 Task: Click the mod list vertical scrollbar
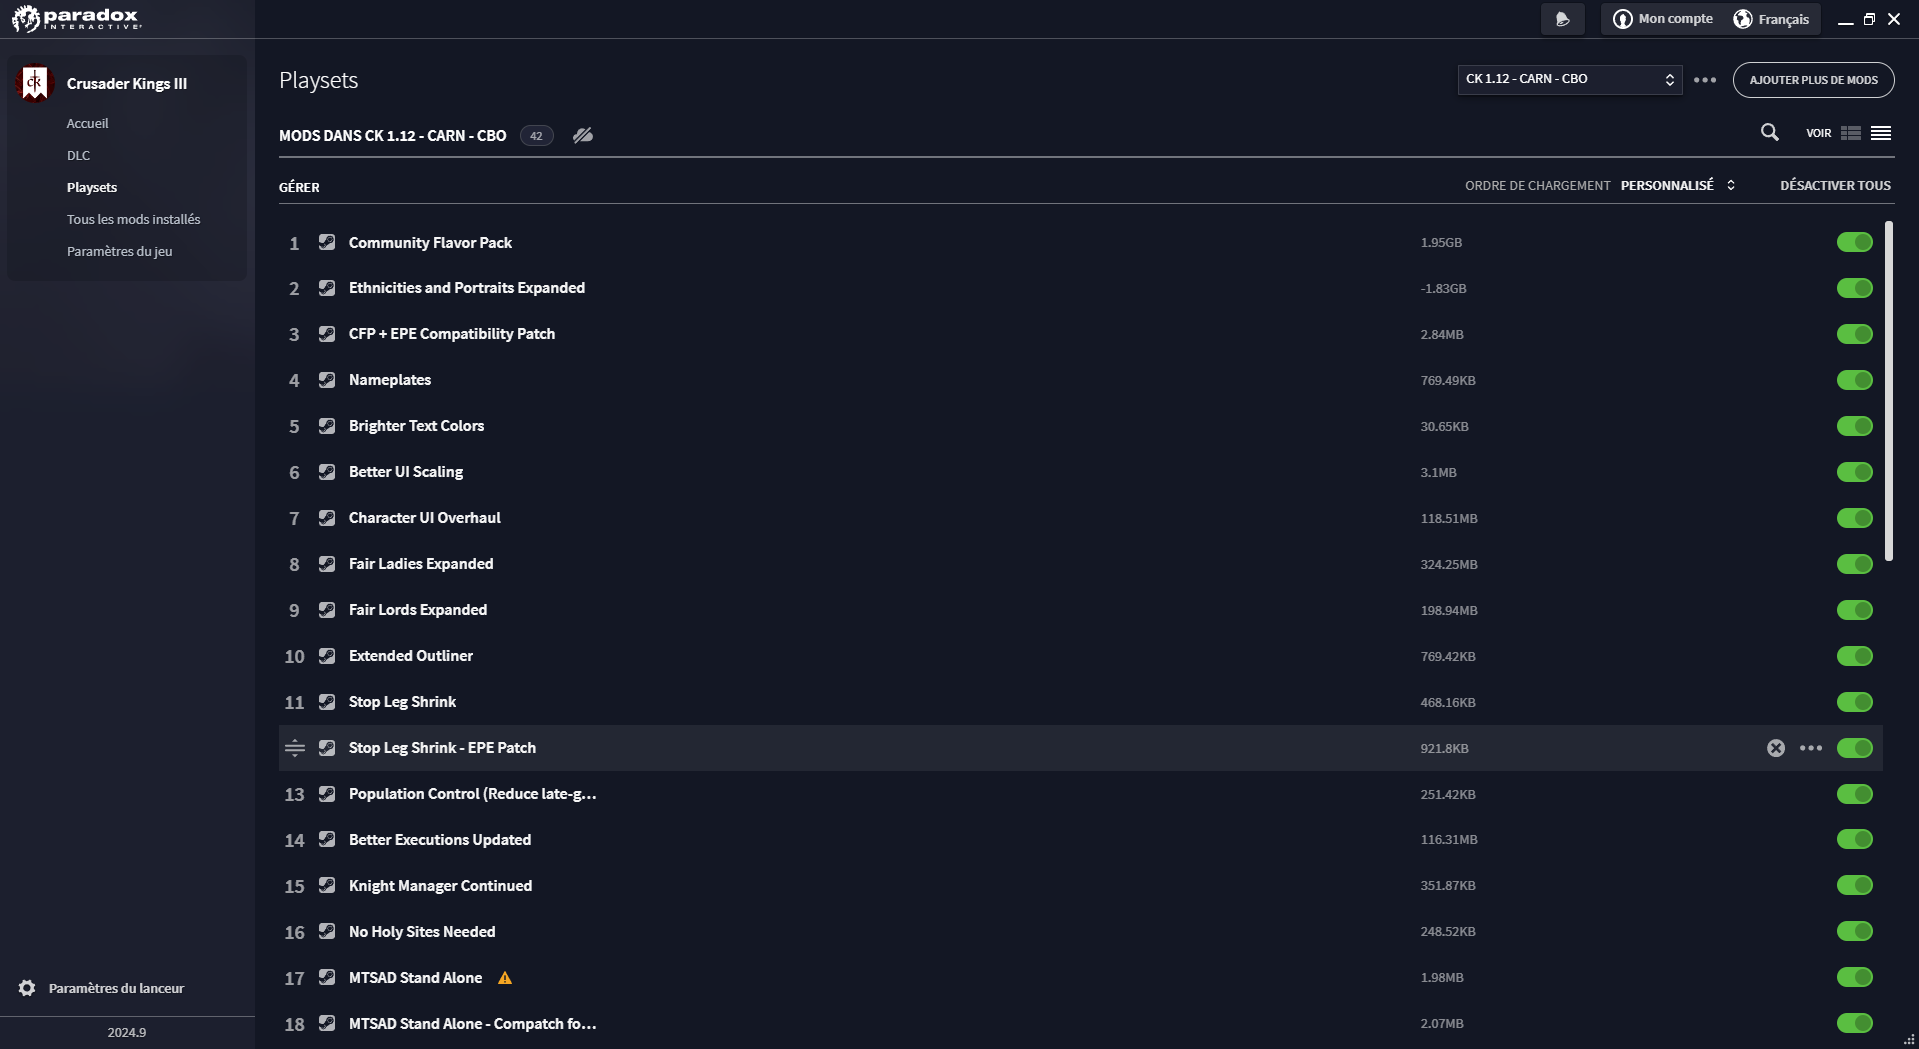point(1889,391)
